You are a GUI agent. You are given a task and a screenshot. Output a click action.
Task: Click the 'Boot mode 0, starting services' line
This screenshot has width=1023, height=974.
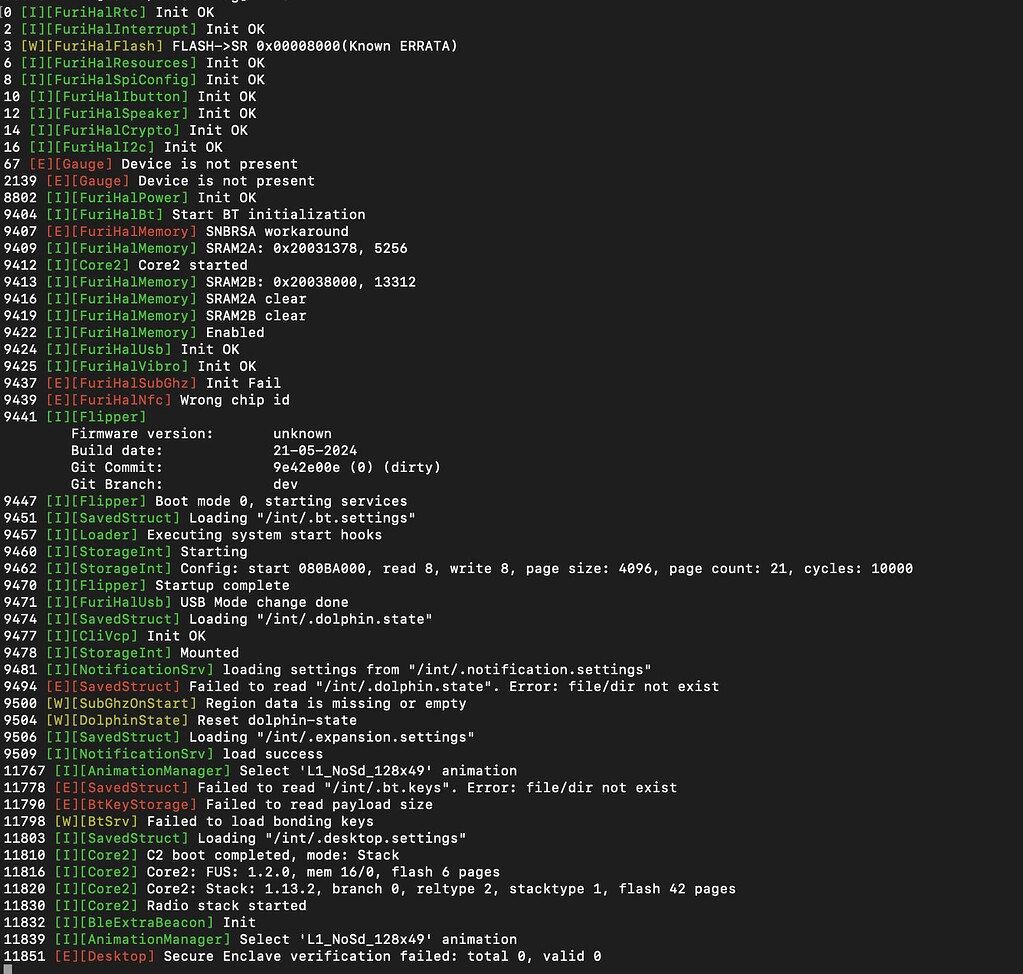[x=280, y=501]
